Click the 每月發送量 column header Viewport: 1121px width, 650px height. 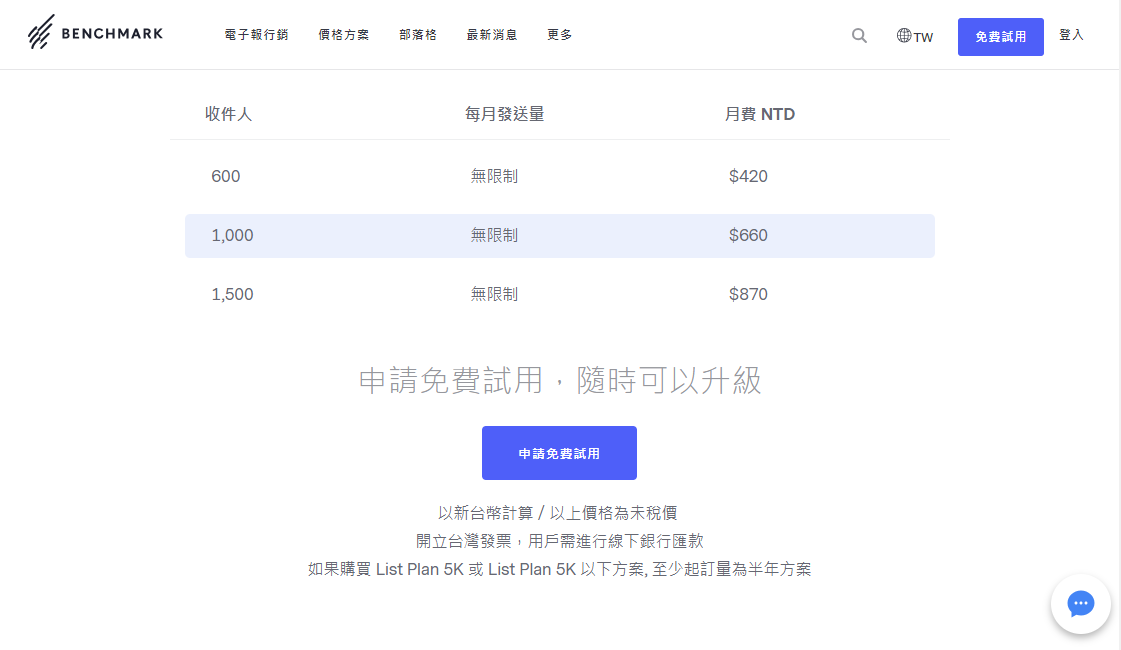point(505,114)
